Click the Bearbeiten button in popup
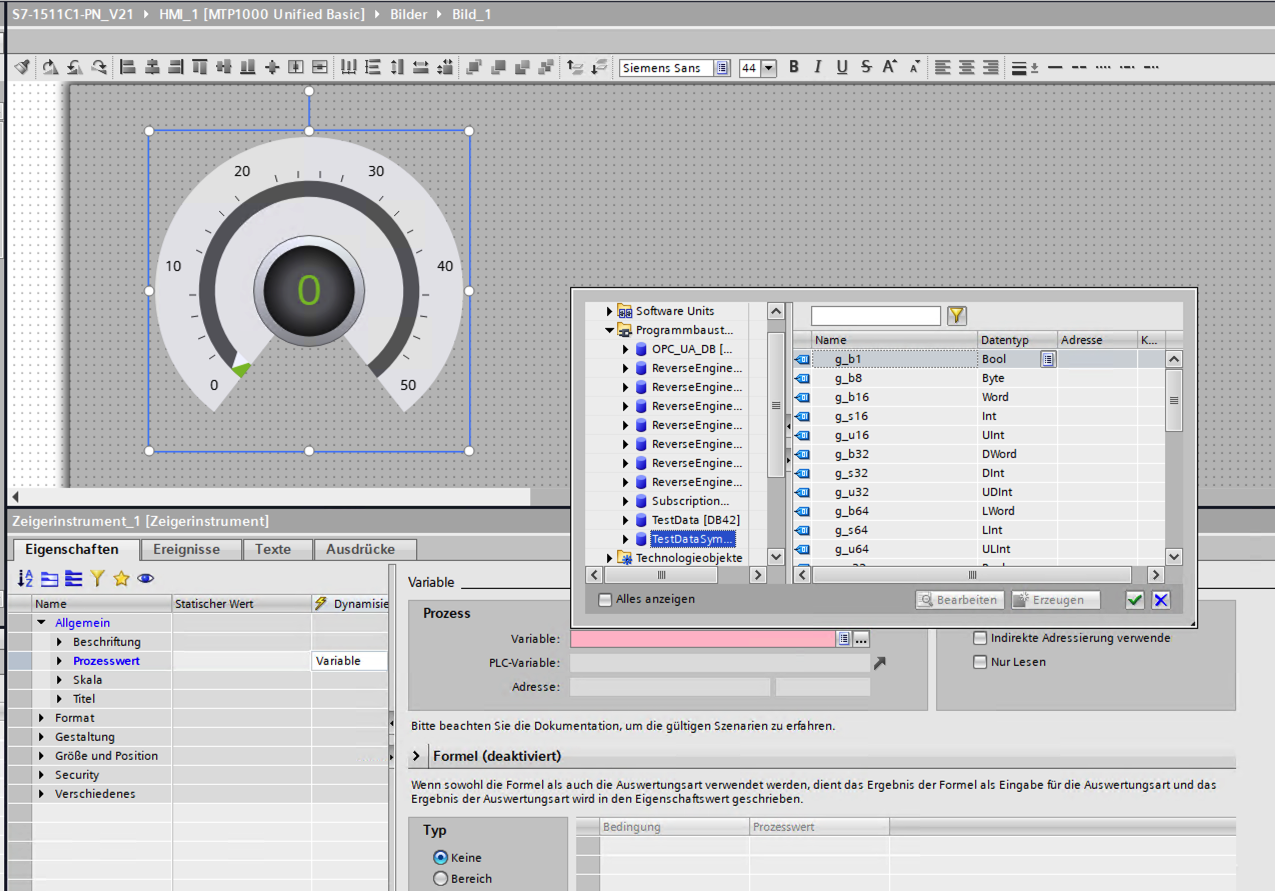Viewport: 1275px width, 891px height. click(960, 600)
